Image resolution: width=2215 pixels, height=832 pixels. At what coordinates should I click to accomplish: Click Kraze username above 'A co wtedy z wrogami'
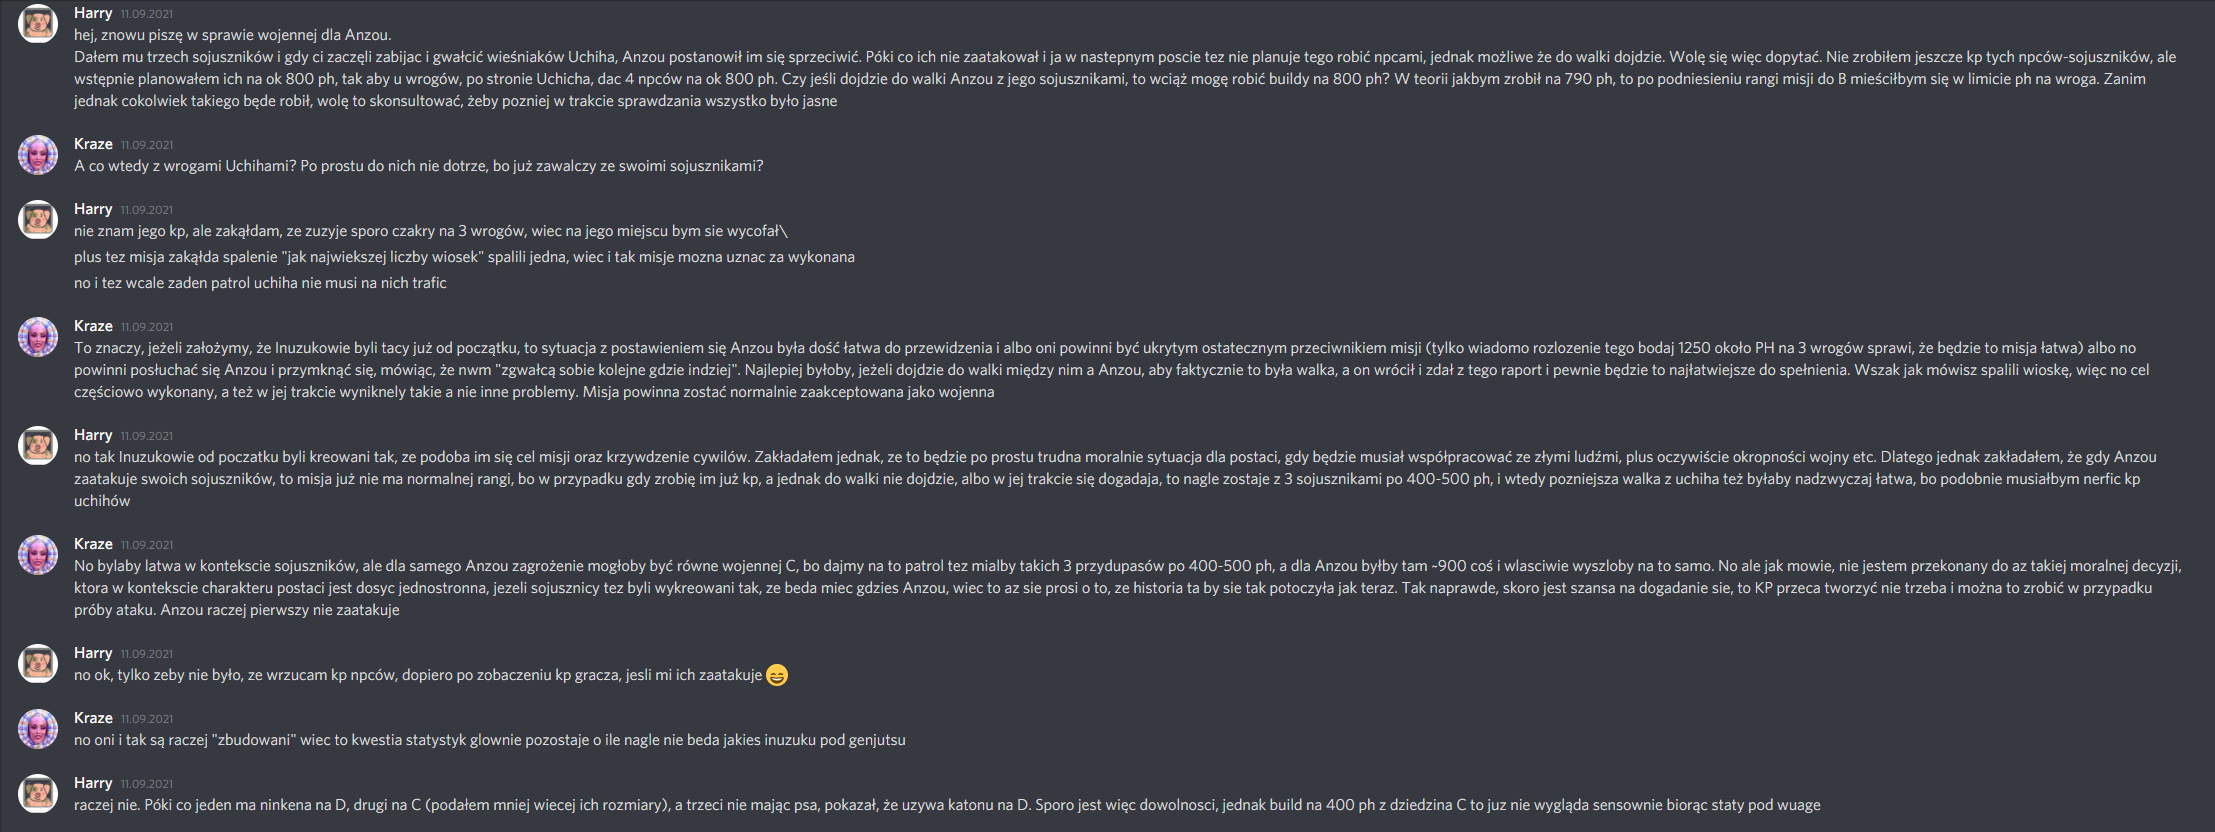pyautogui.click(x=93, y=144)
